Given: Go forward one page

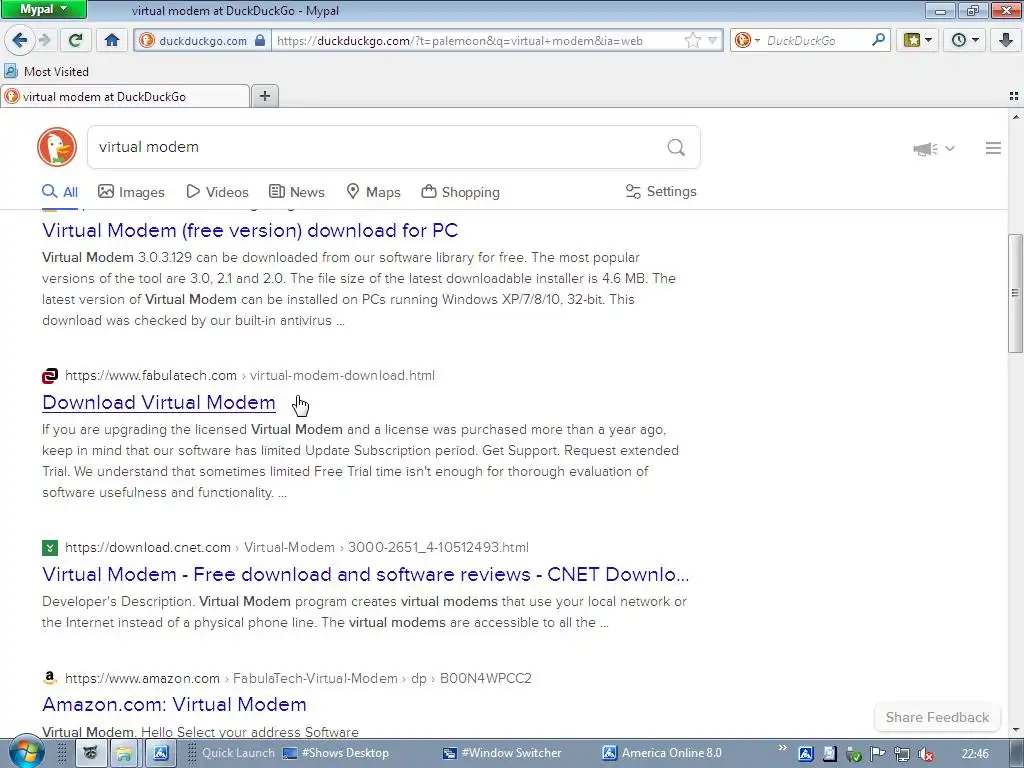Looking at the screenshot, I should pos(44,40).
